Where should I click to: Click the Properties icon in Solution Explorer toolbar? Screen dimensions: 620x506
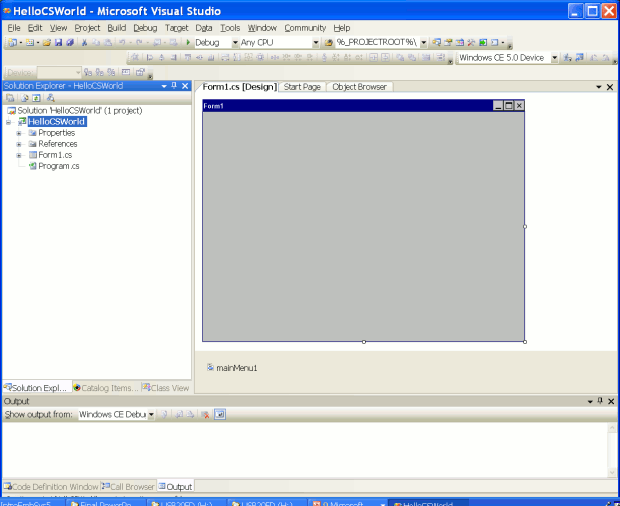10,98
